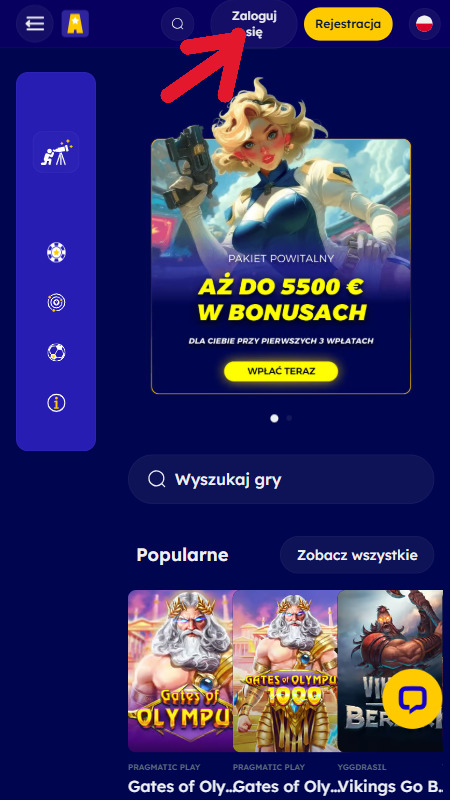The width and height of the screenshot is (450, 800).
Task: Collapse the hamburger menu icon
Action: 35,23
